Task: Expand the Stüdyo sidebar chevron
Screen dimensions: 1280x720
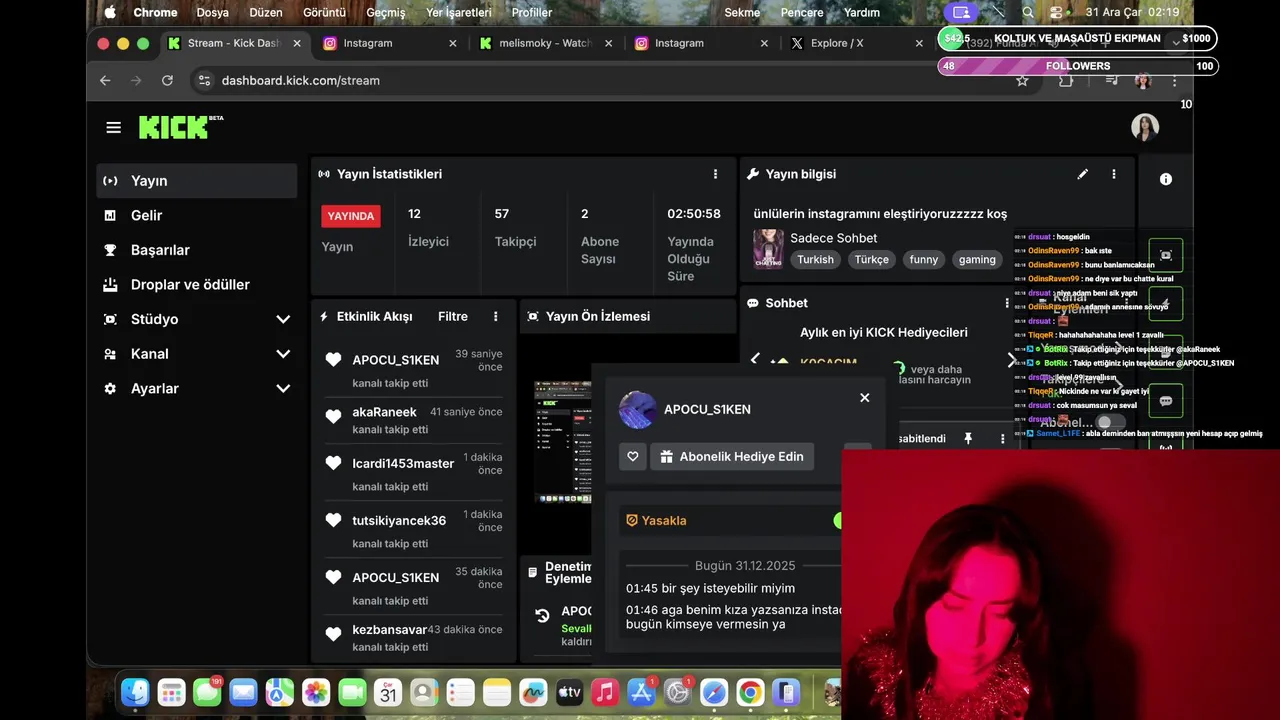Action: (283, 319)
